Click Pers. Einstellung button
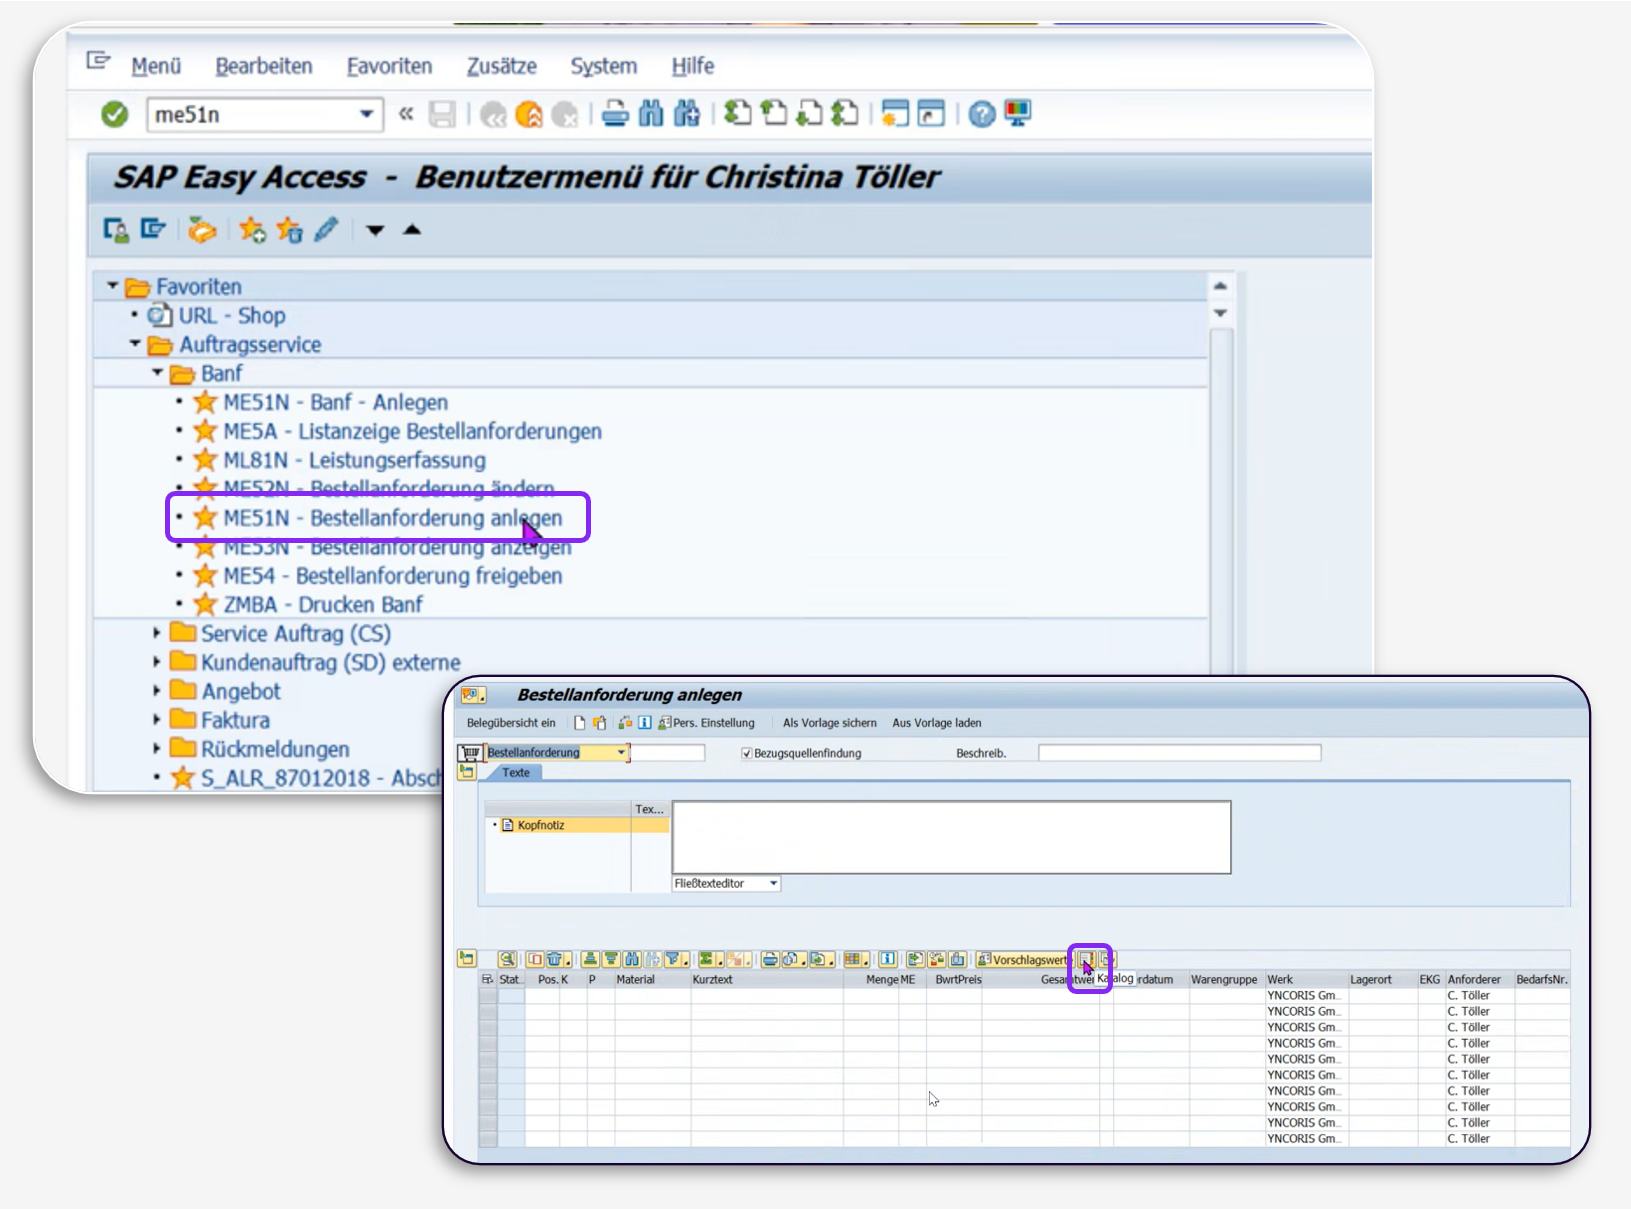The width and height of the screenshot is (1631, 1209). [x=706, y=723]
